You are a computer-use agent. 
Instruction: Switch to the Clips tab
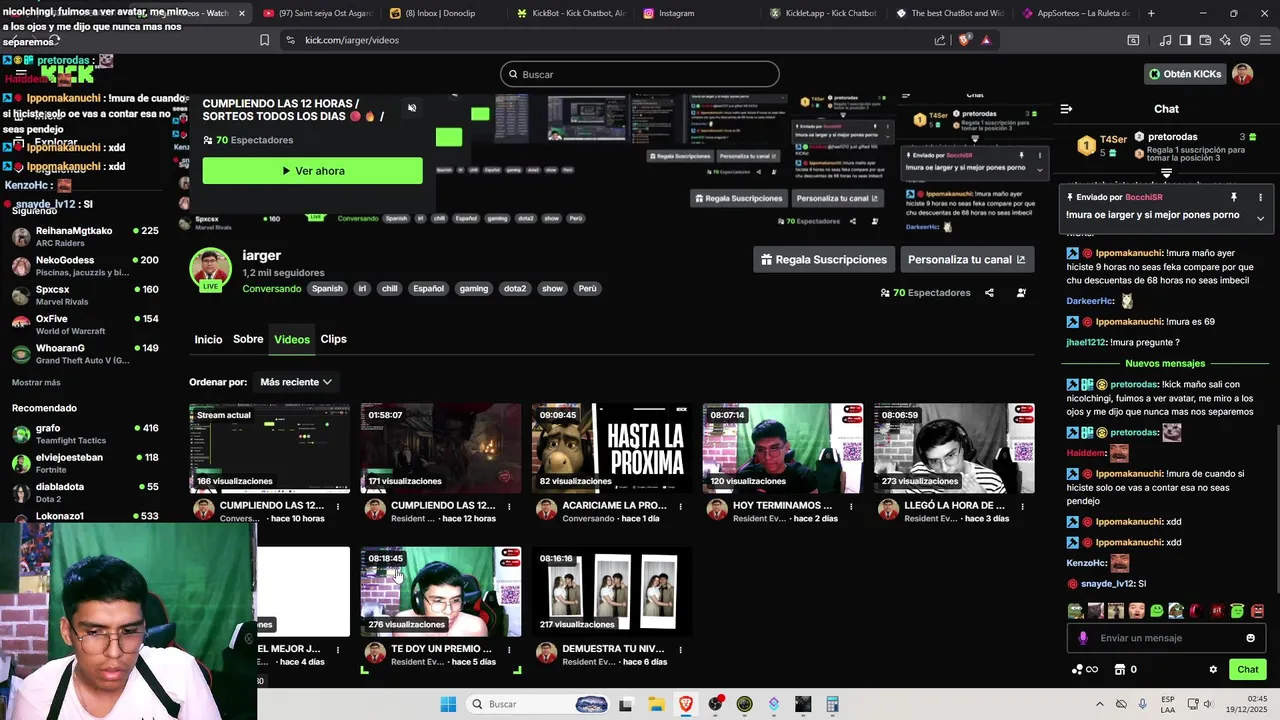click(x=333, y=339)
